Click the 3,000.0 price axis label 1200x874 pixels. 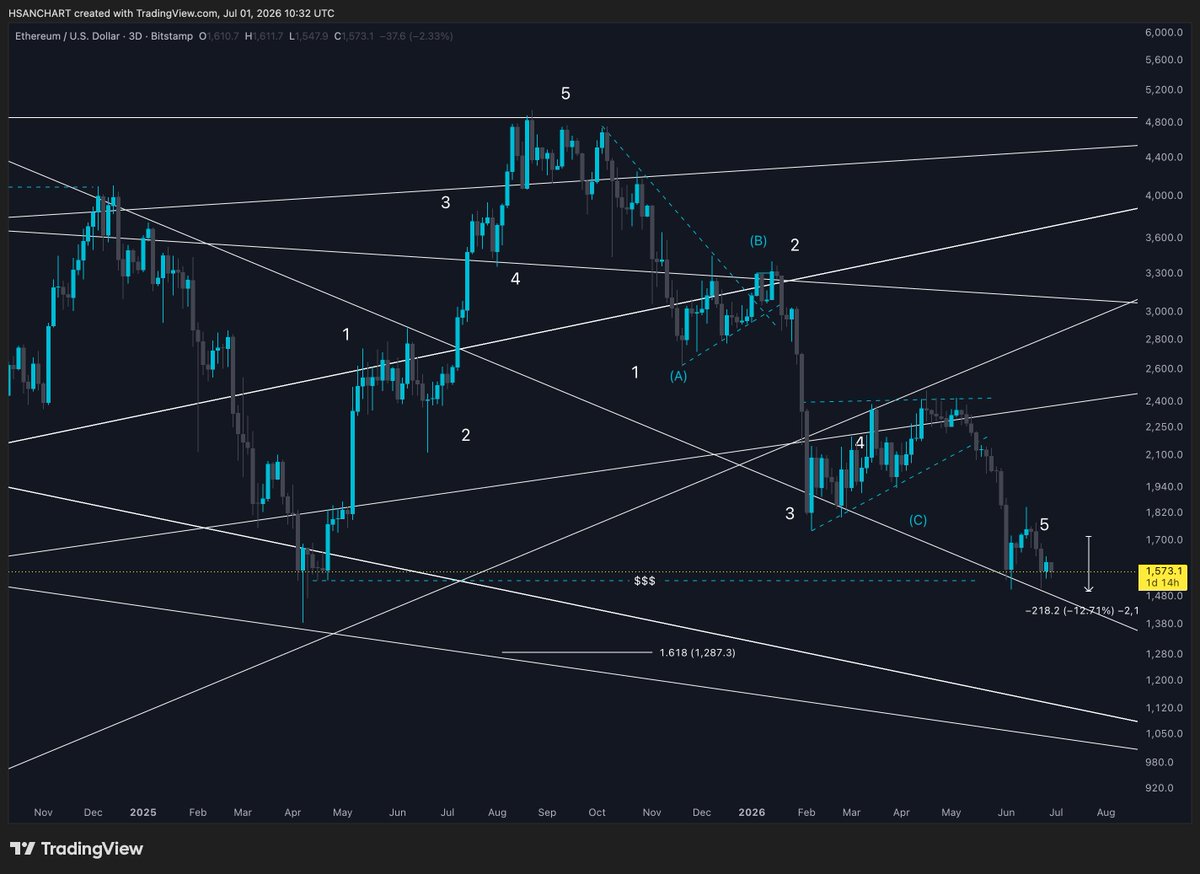(x=1166, y=312)
